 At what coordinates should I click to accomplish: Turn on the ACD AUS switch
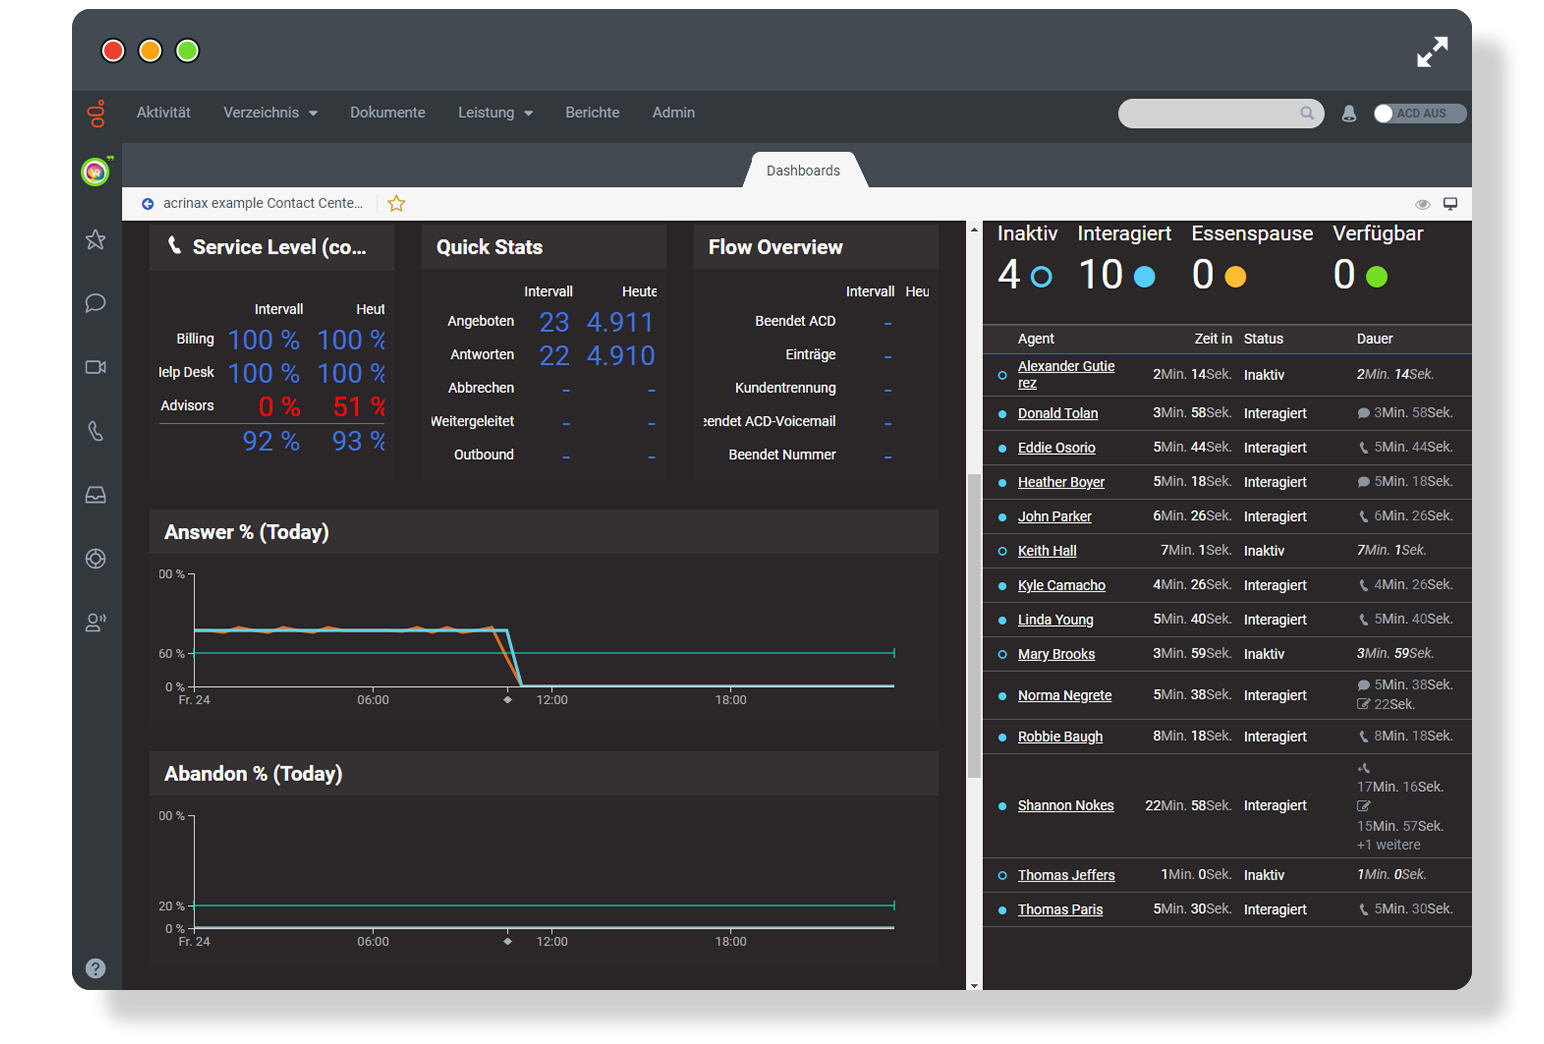(x=1417, y=113)
